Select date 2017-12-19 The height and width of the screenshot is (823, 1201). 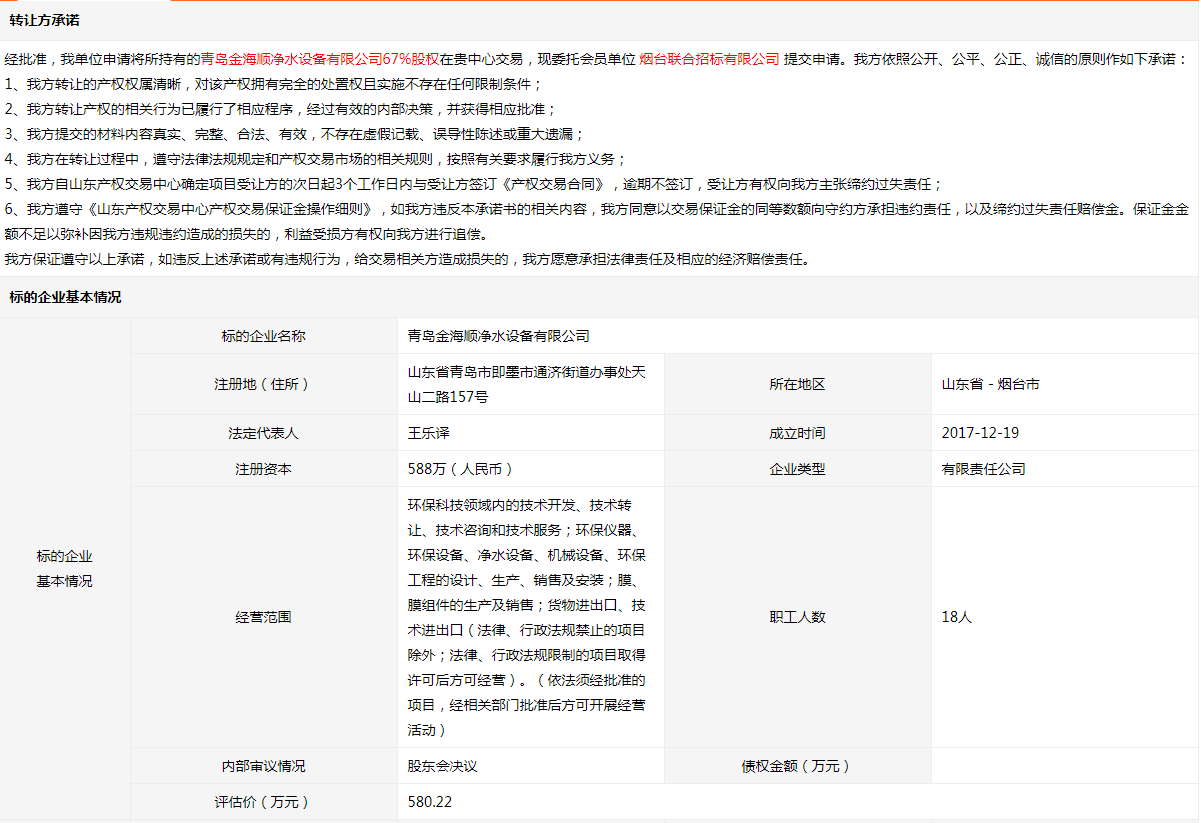tap(981, 433)
